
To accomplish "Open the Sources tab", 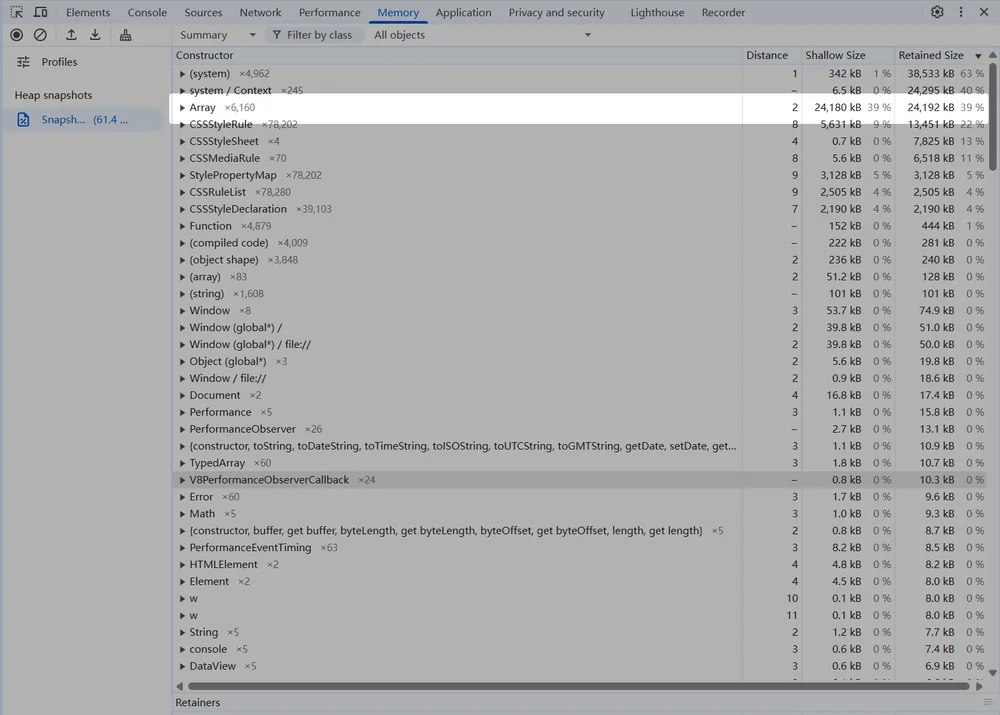I will tap(203, 12).
